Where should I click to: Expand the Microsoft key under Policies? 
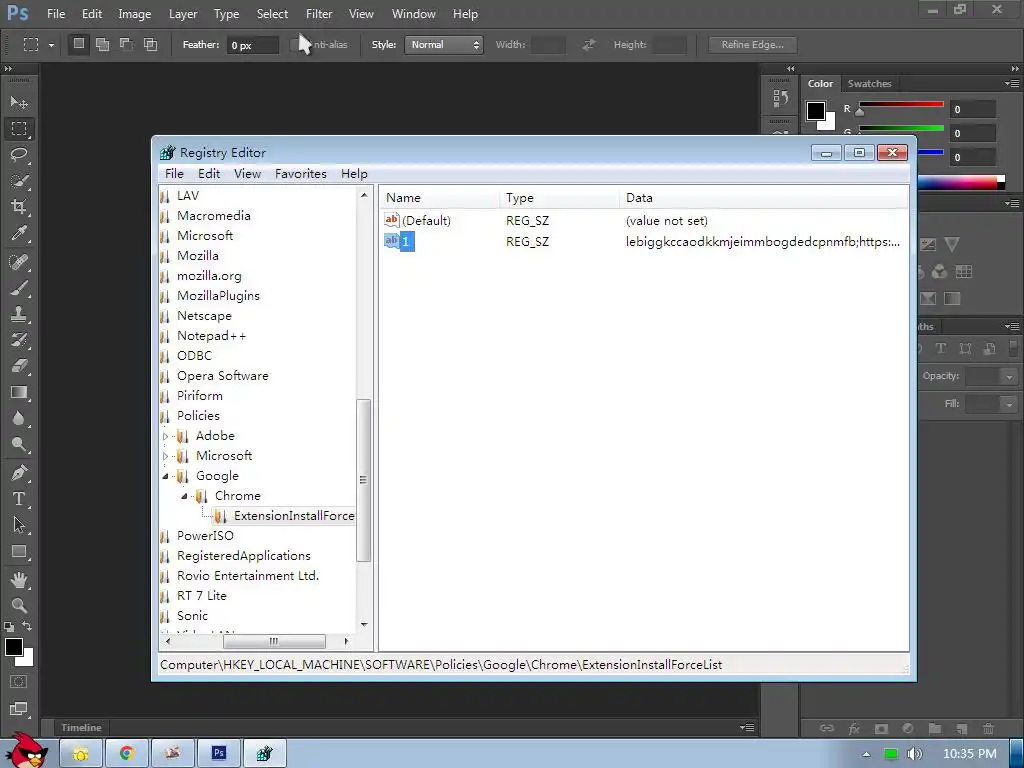pyautogui.click(x=165, y=456)
